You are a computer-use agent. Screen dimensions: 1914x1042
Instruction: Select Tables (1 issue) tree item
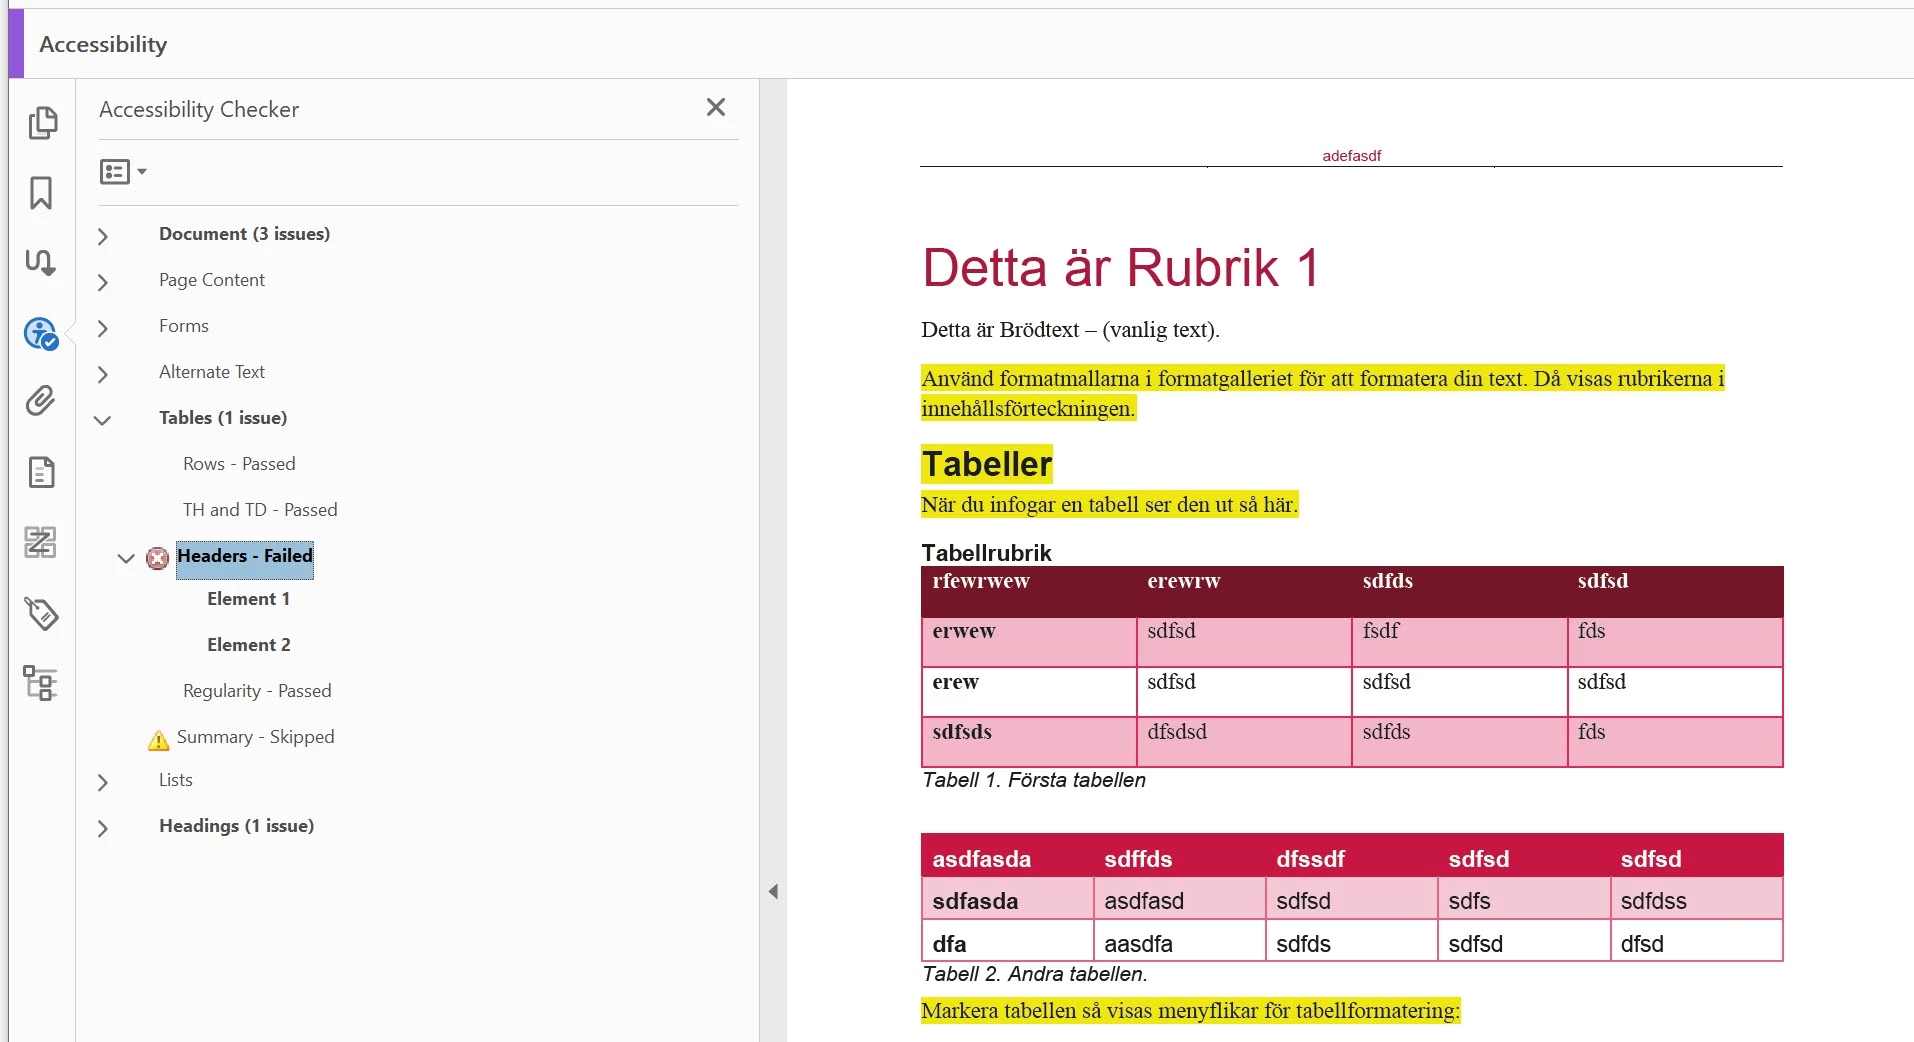point(223,418)
